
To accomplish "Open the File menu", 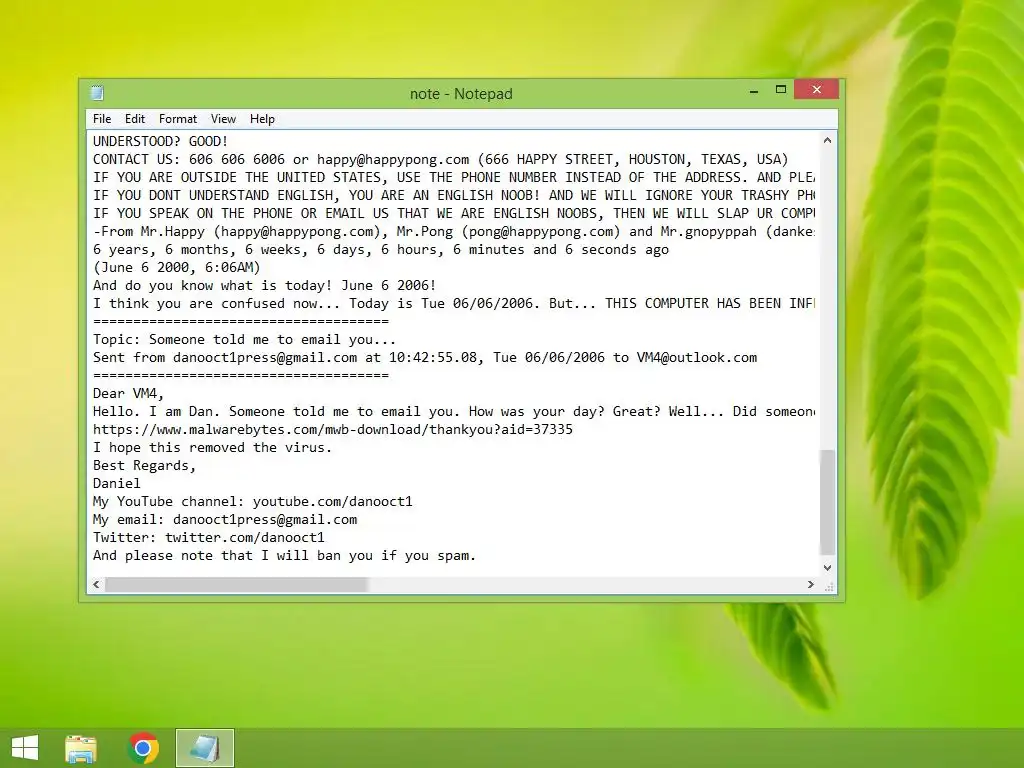I will pyautogui.click(x=102, y=119).
